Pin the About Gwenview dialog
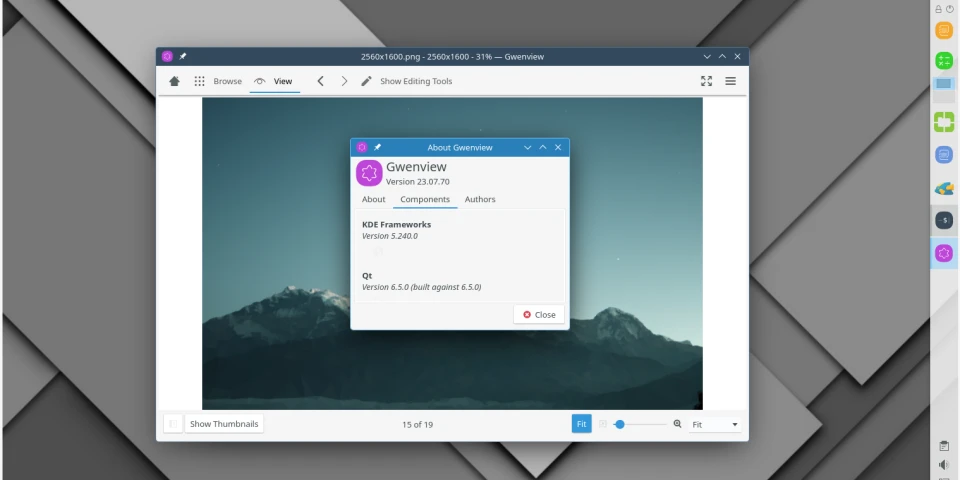960x480 pixels. pos(378,147)
